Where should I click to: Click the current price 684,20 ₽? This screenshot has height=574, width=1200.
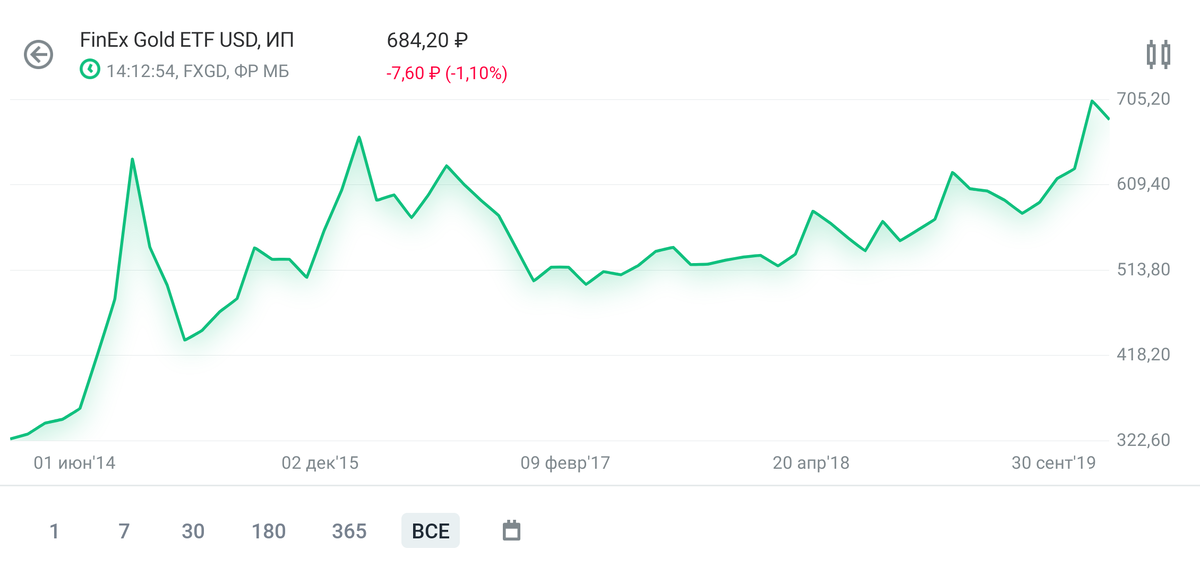[x=428, y=41]
